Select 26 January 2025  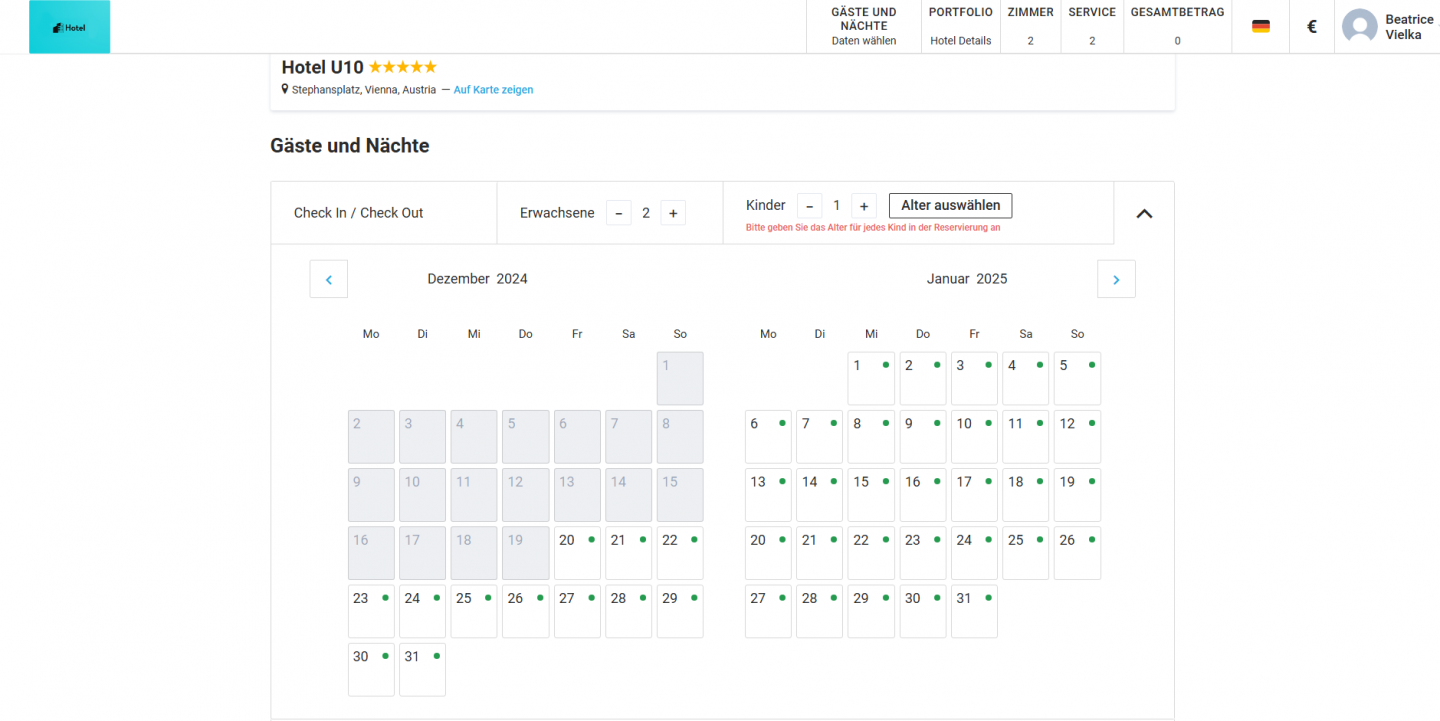[x=1077, y=553]
